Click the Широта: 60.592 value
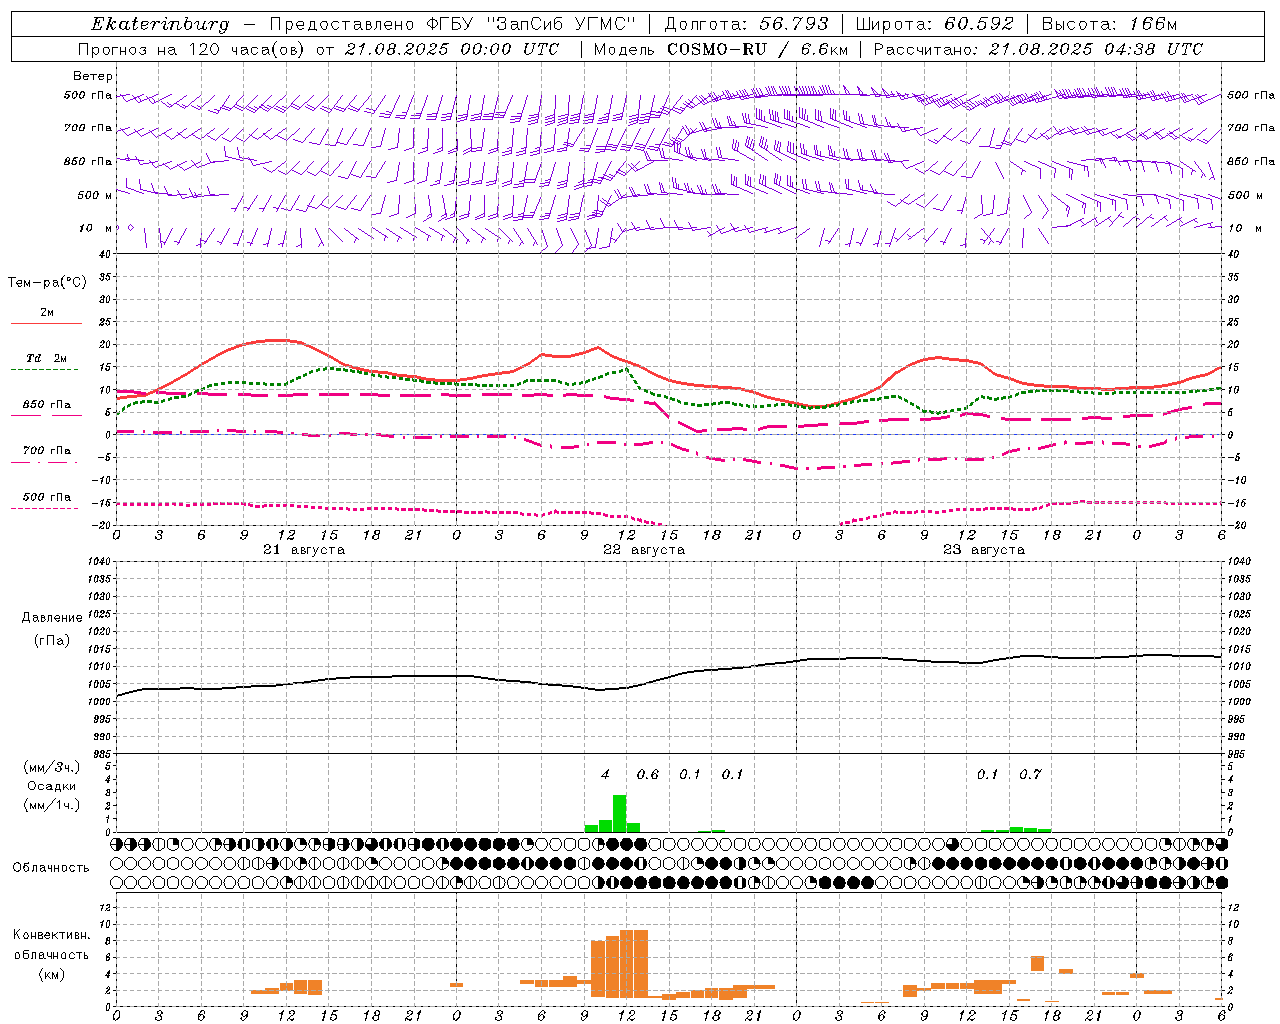 pos(935,24)
